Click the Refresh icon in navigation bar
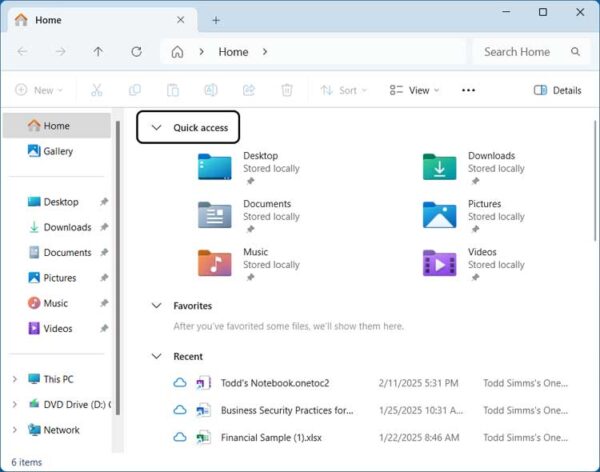Image resolution: width=600 pixels, height=472 pixels. (135, 52)
